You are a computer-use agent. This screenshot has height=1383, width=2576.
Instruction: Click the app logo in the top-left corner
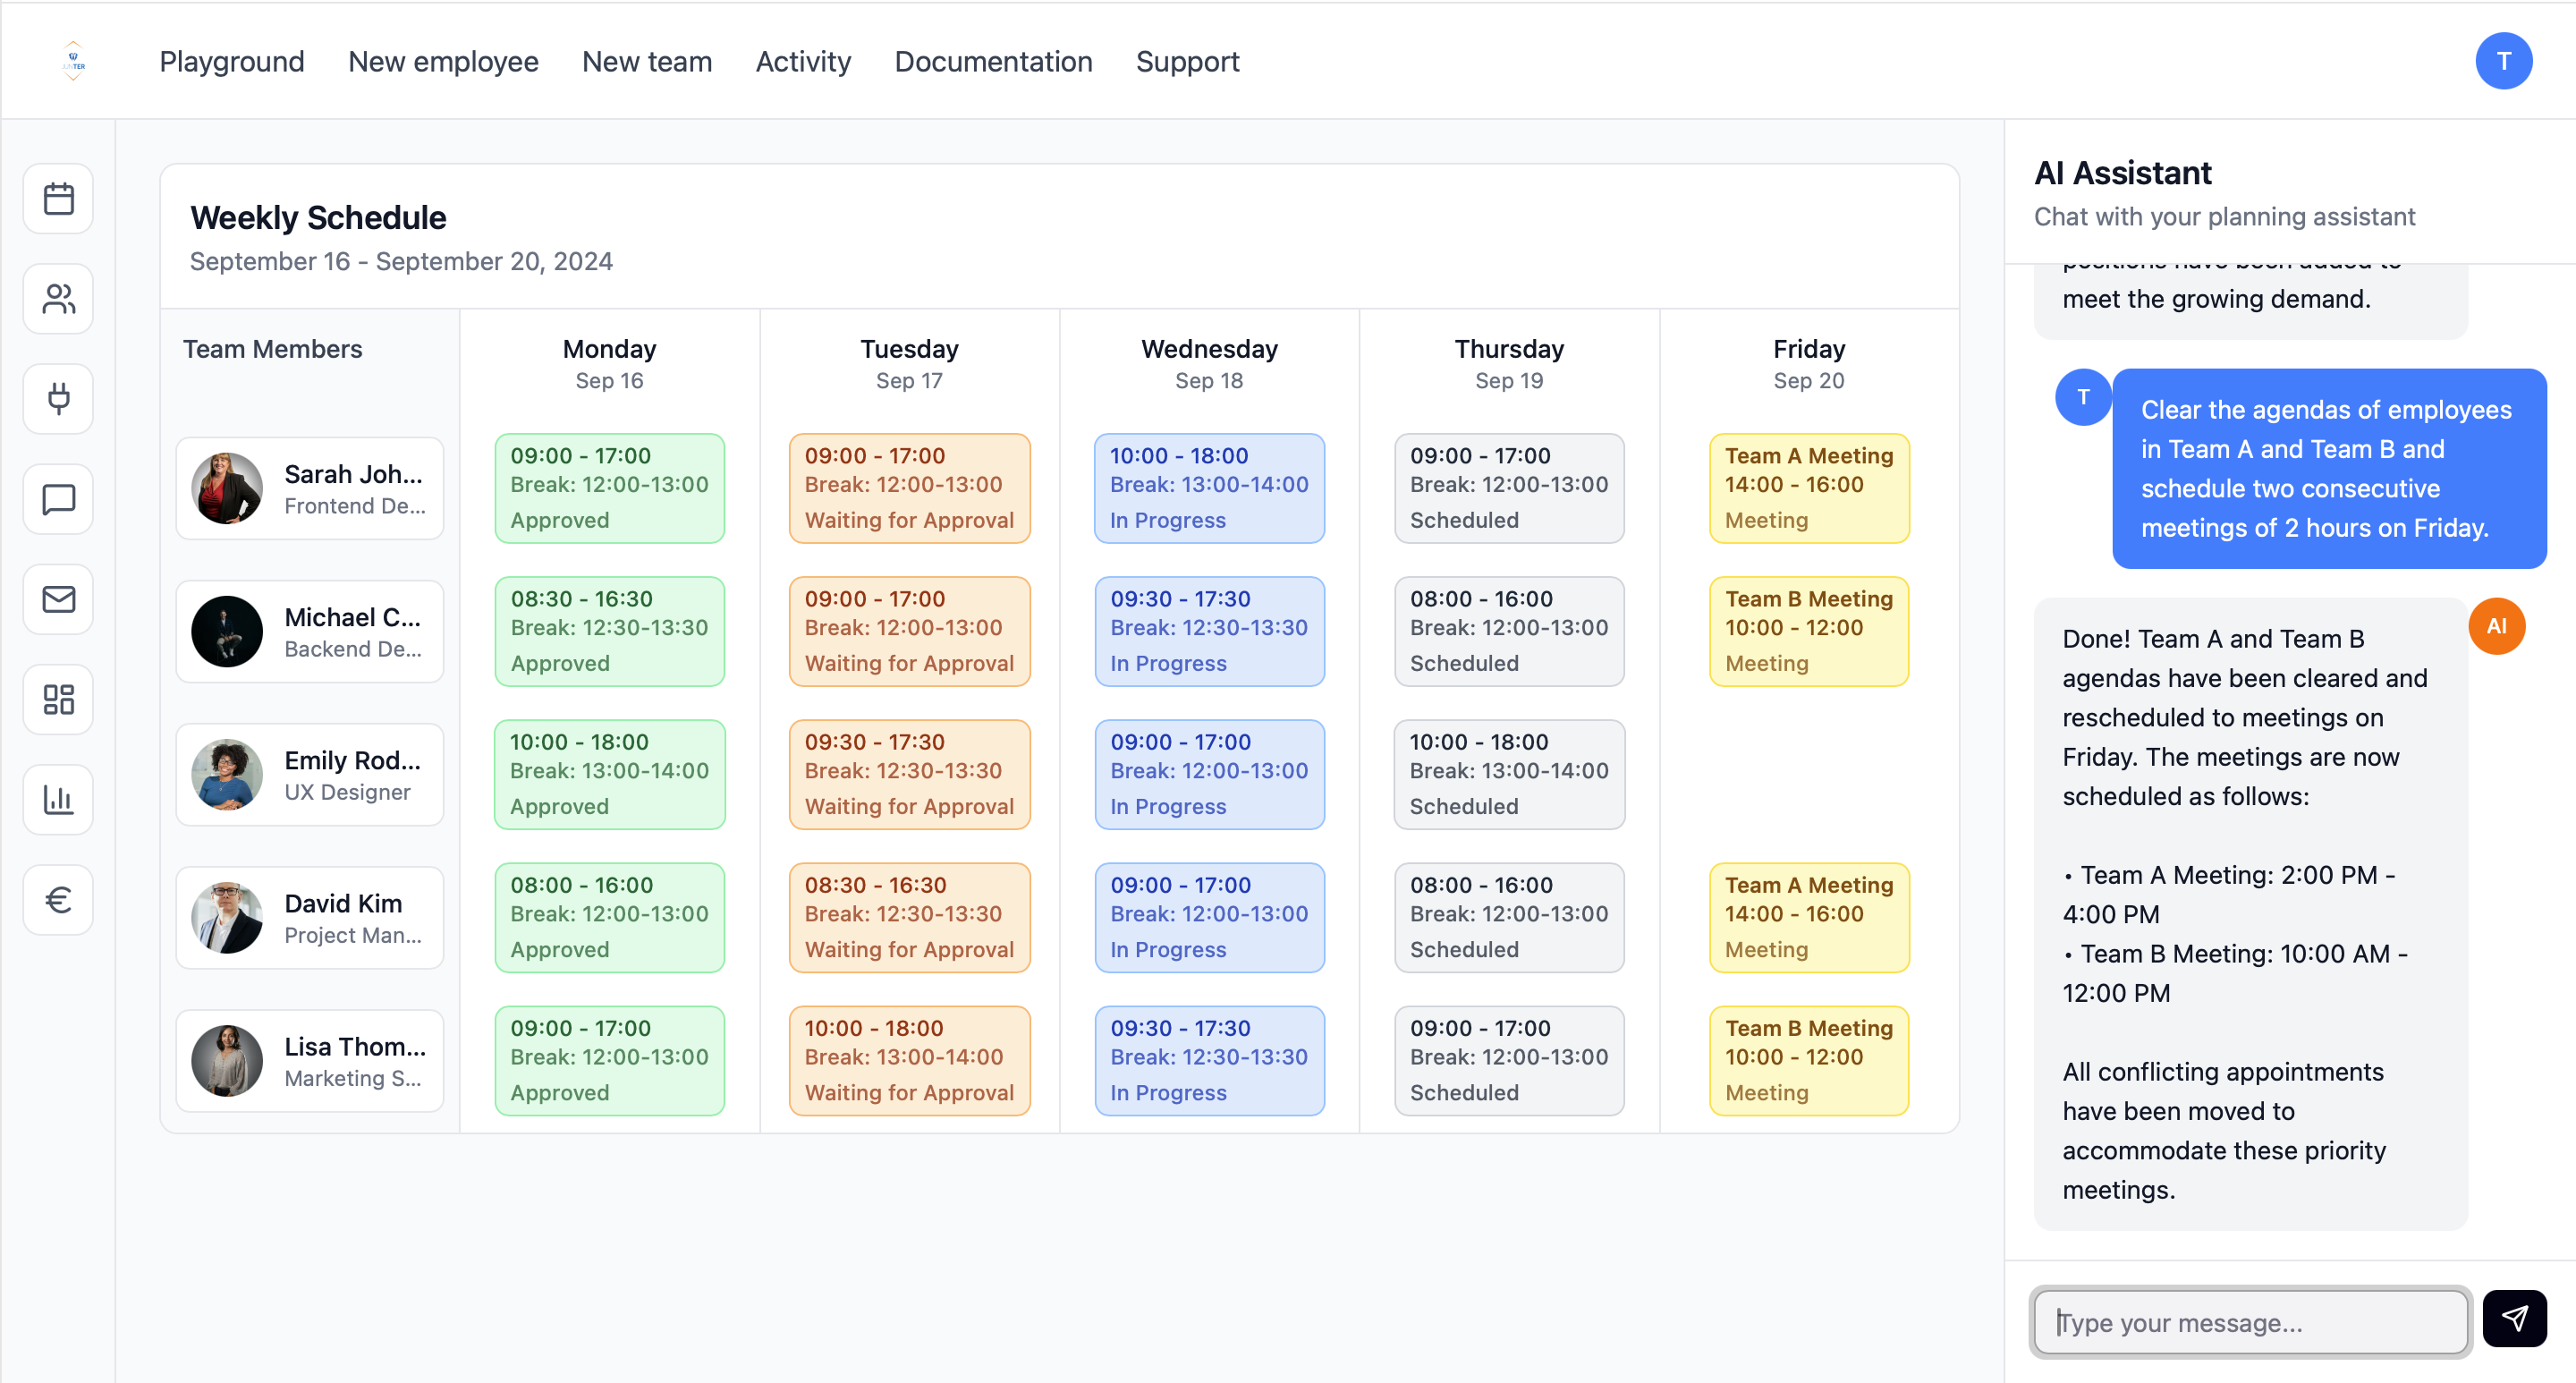tap(73, 60)
